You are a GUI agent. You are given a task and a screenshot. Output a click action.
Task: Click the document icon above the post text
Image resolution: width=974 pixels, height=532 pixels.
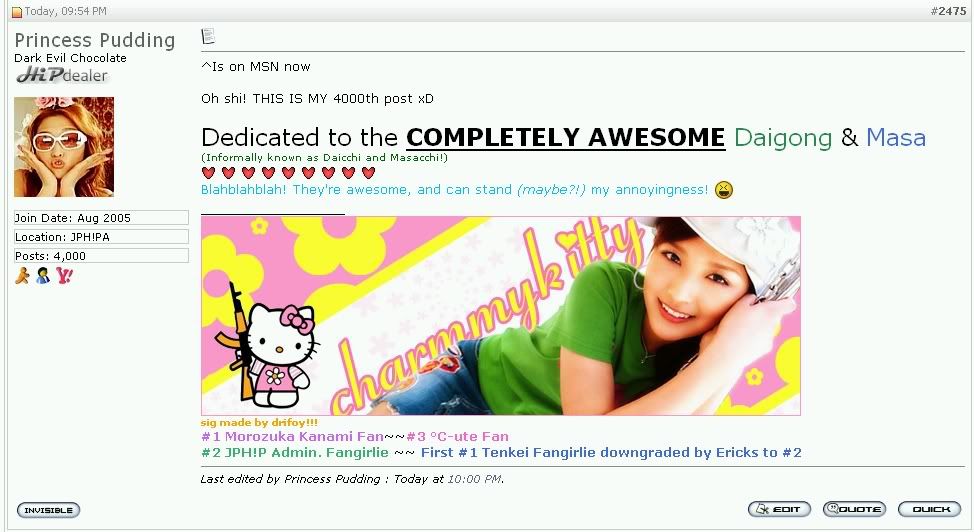(208, 36)
